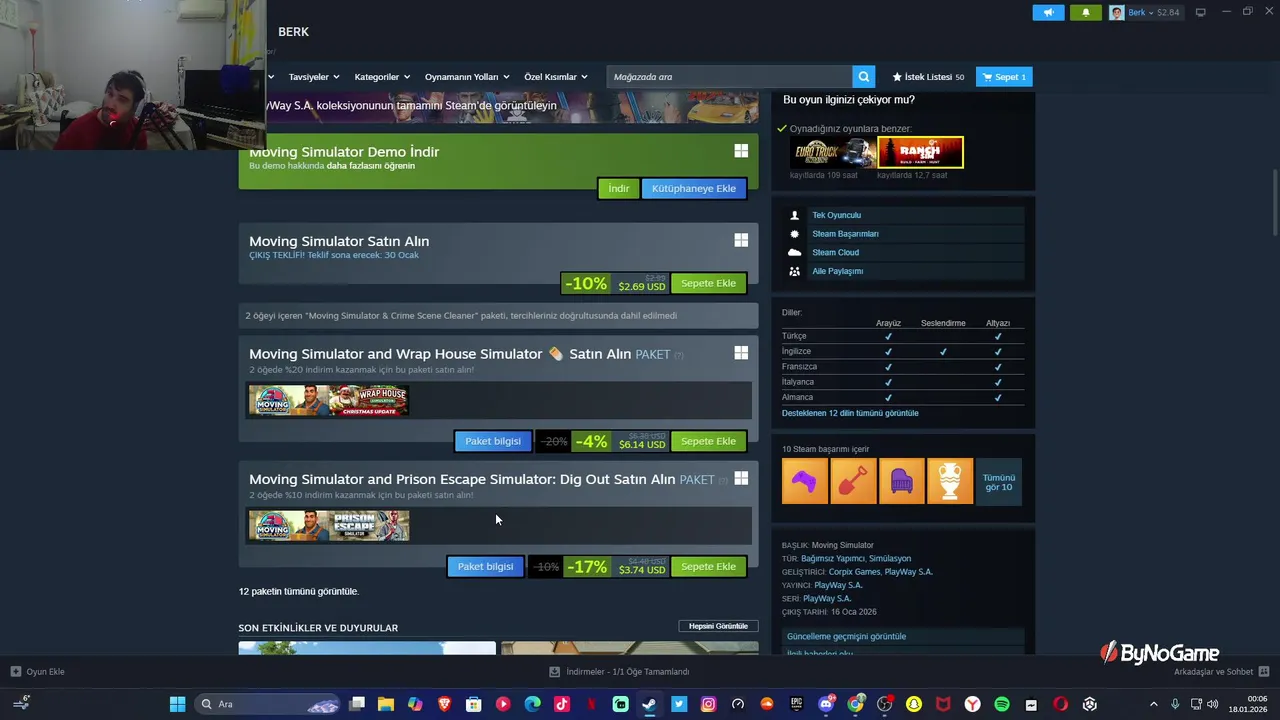The width and height of the screenshot is (1280, 720).
Task: Open Bağımsız Yapımcı genre link
Action: tap(833, 559)
